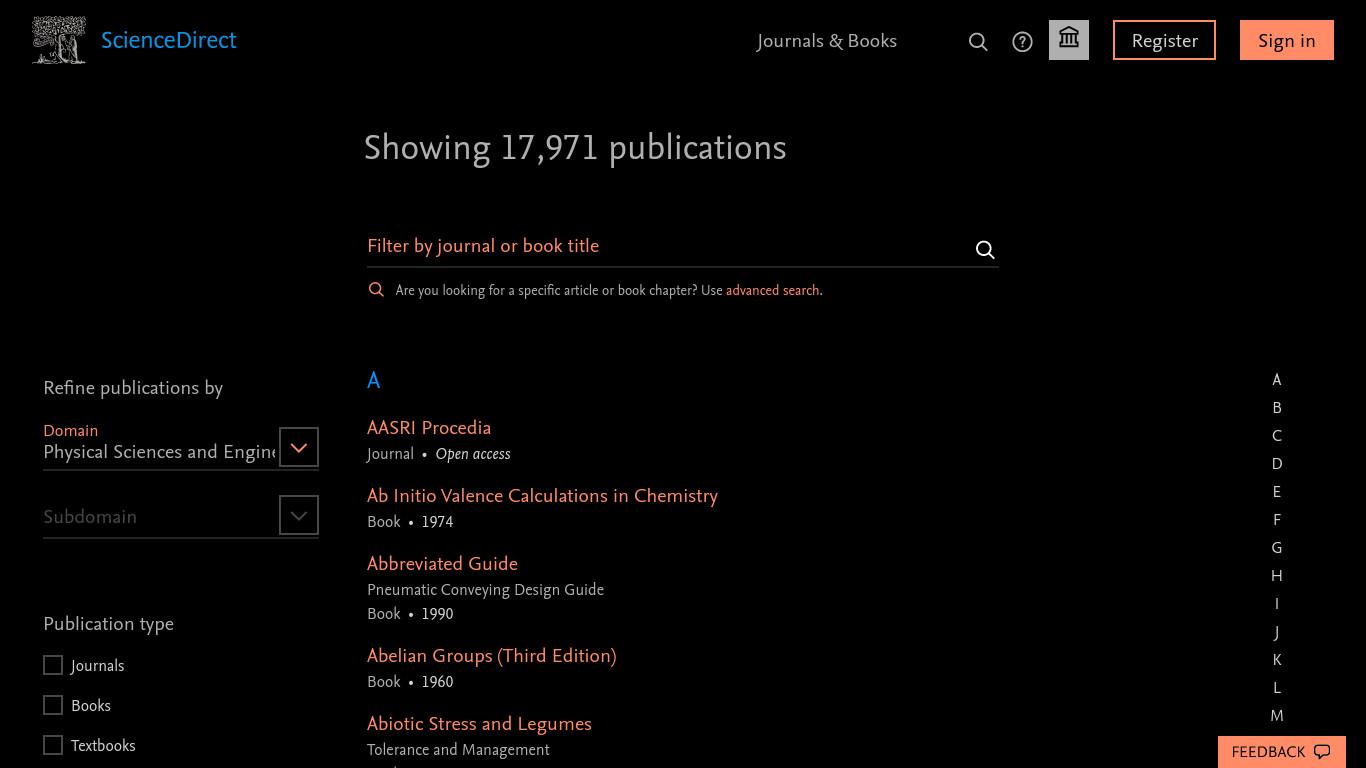Click Pneumatic Conveying Design Guide subtitle
The image size is (1366, 768).
point(485,590)
